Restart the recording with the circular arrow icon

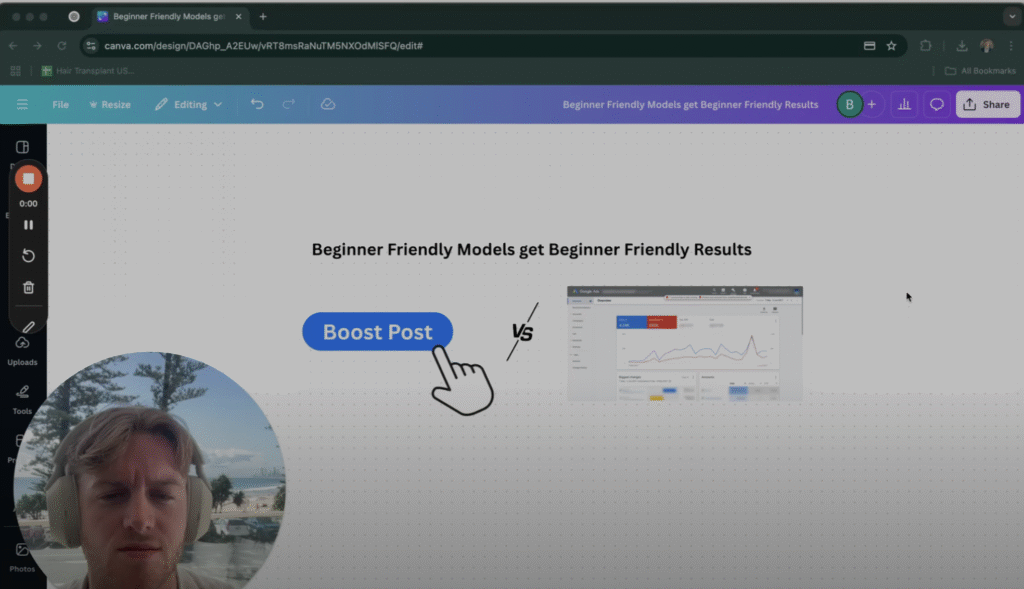pyautogui.click(x=28, y=256)
